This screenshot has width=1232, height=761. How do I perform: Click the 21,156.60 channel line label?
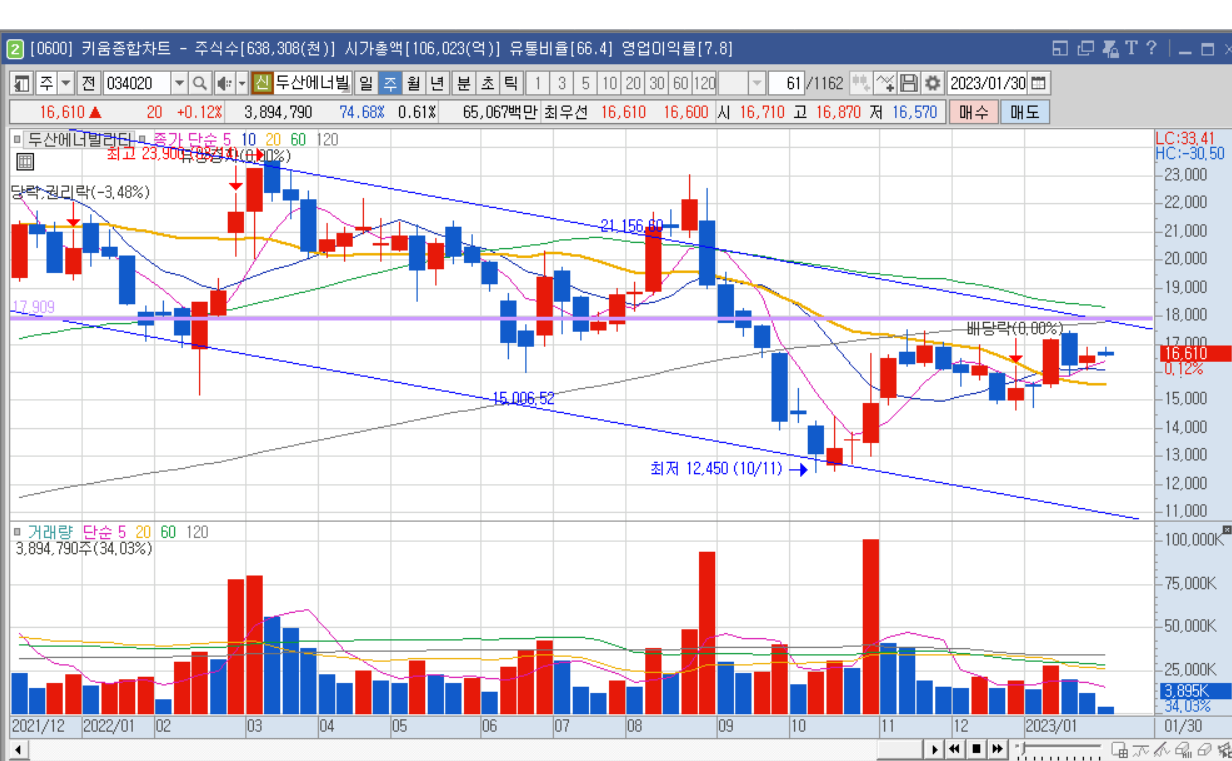coord(632,225)
